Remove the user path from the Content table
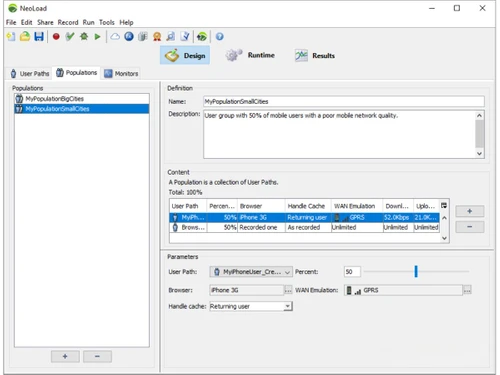The image size is (500, 375). [470, 227]
